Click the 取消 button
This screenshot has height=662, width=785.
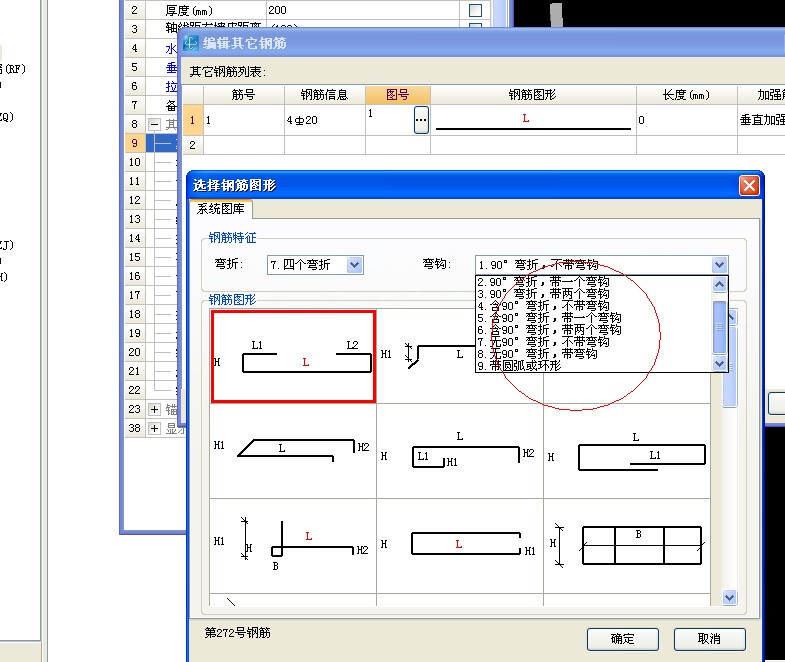[x=709, y=639]
